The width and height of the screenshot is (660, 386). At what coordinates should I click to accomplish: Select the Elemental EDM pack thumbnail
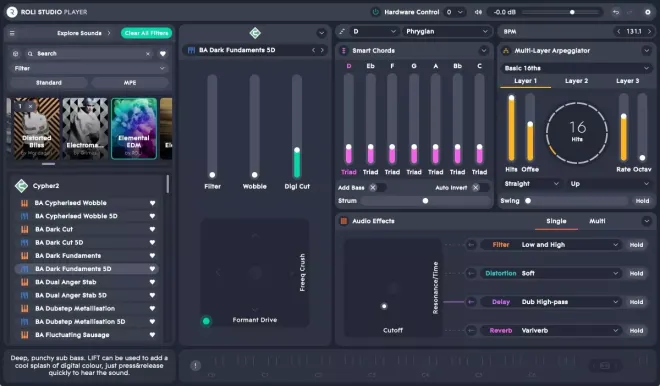134,128
